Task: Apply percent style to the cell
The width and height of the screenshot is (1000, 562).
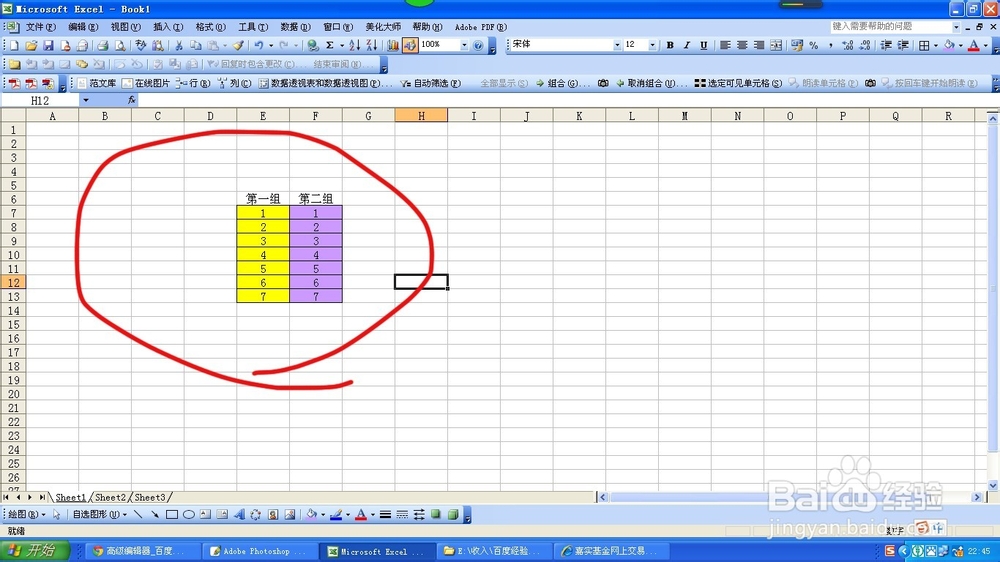Action: click(814, 45)
